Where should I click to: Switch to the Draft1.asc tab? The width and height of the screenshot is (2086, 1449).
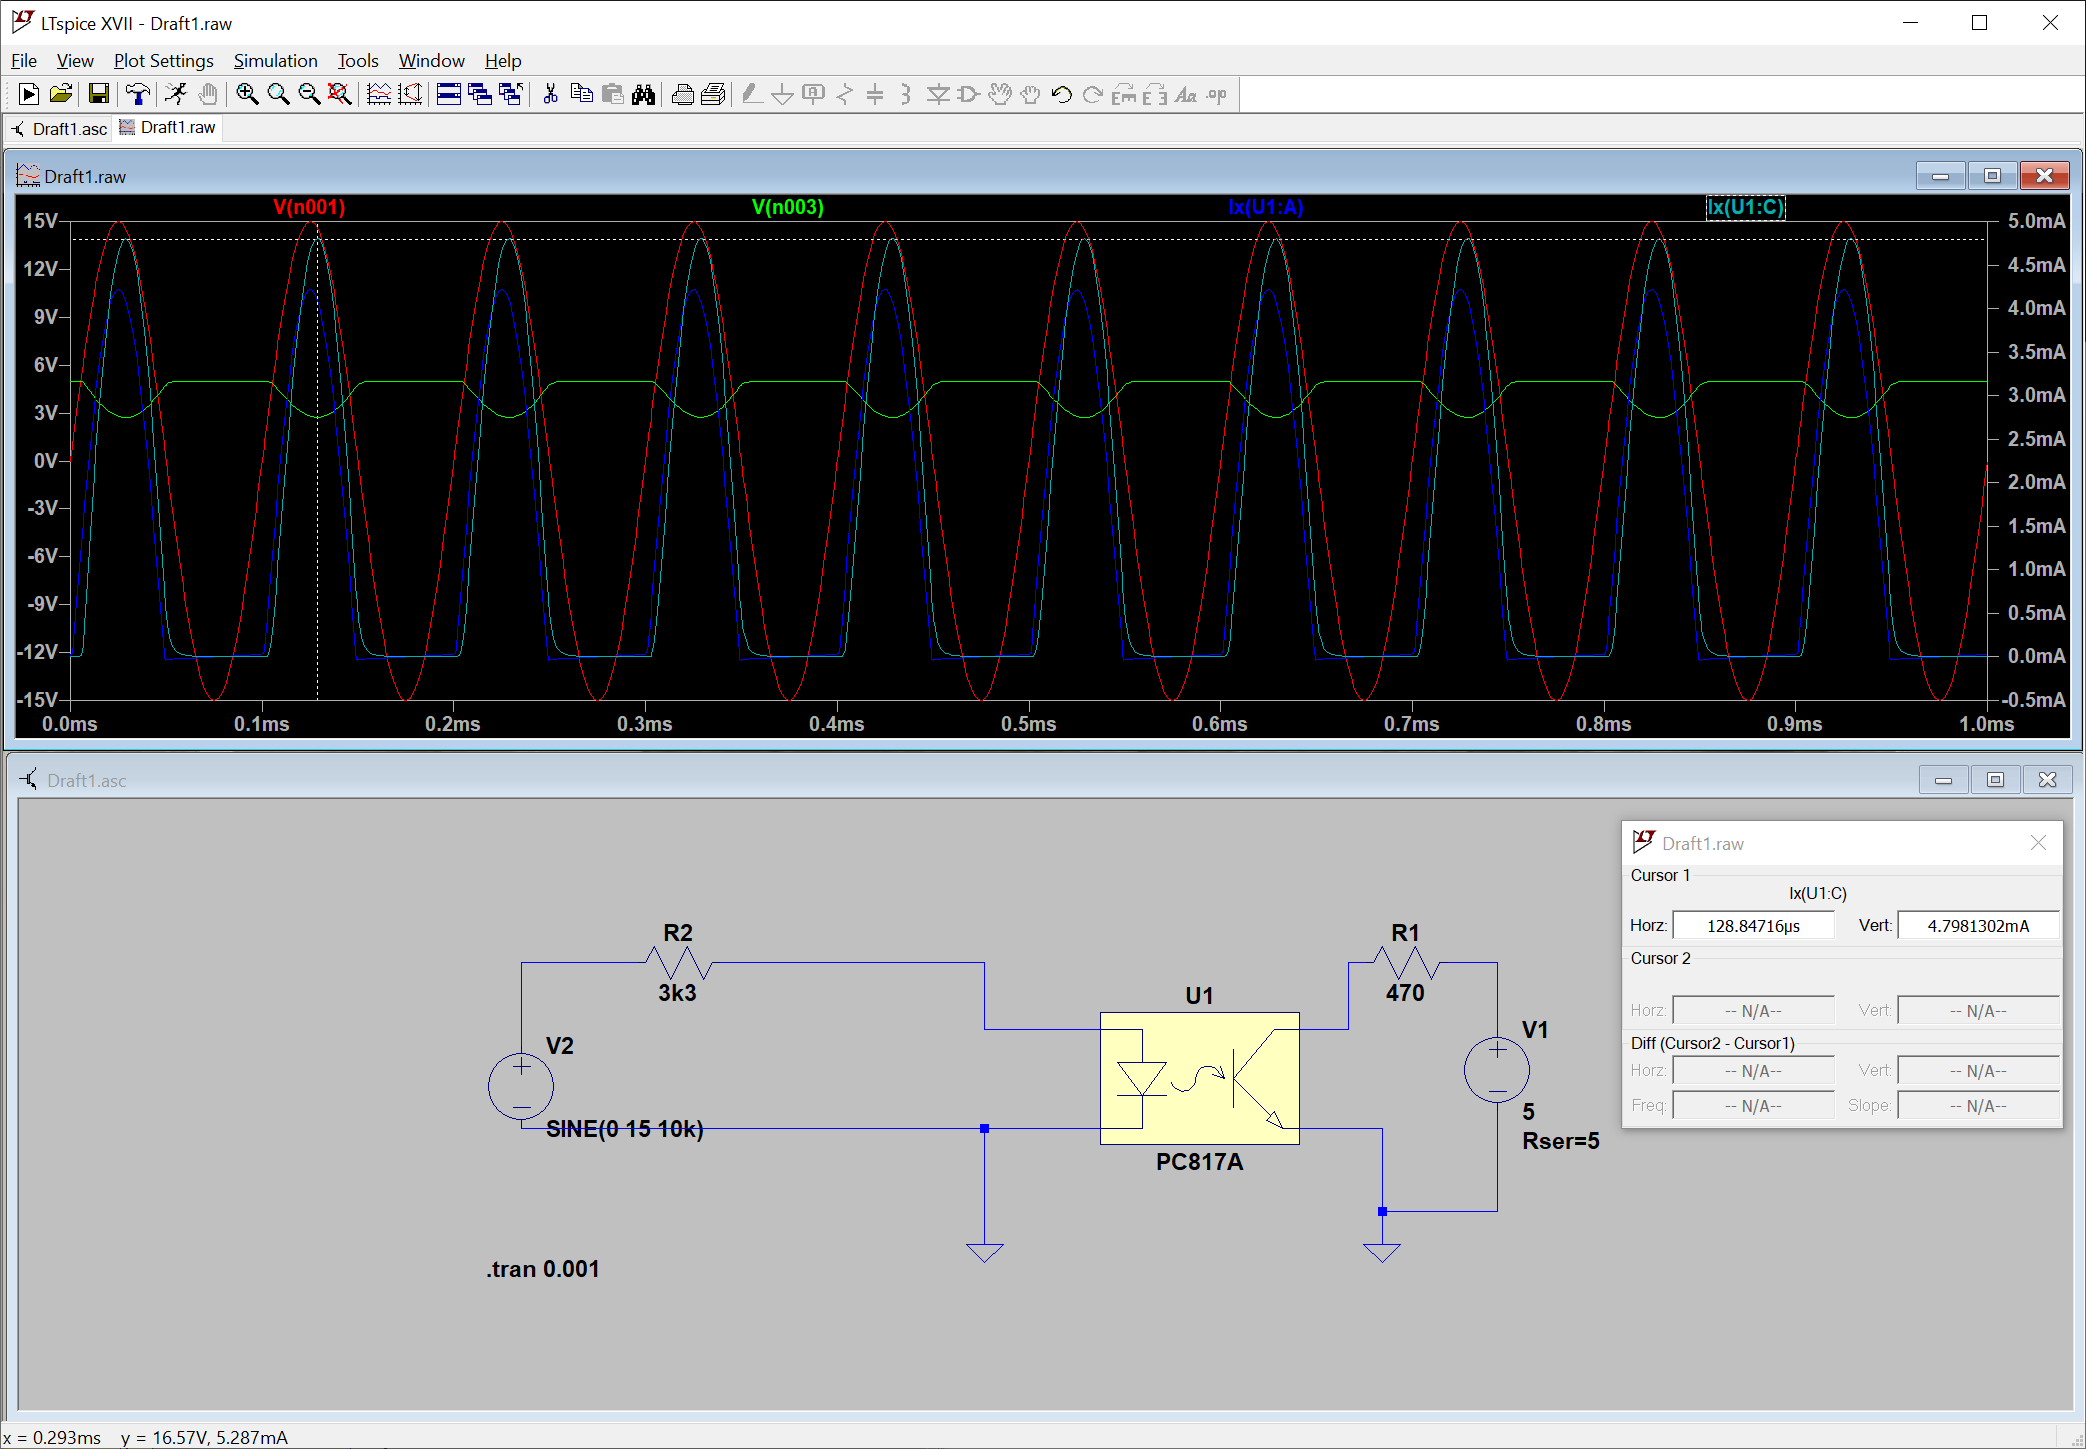coord(59,128)
